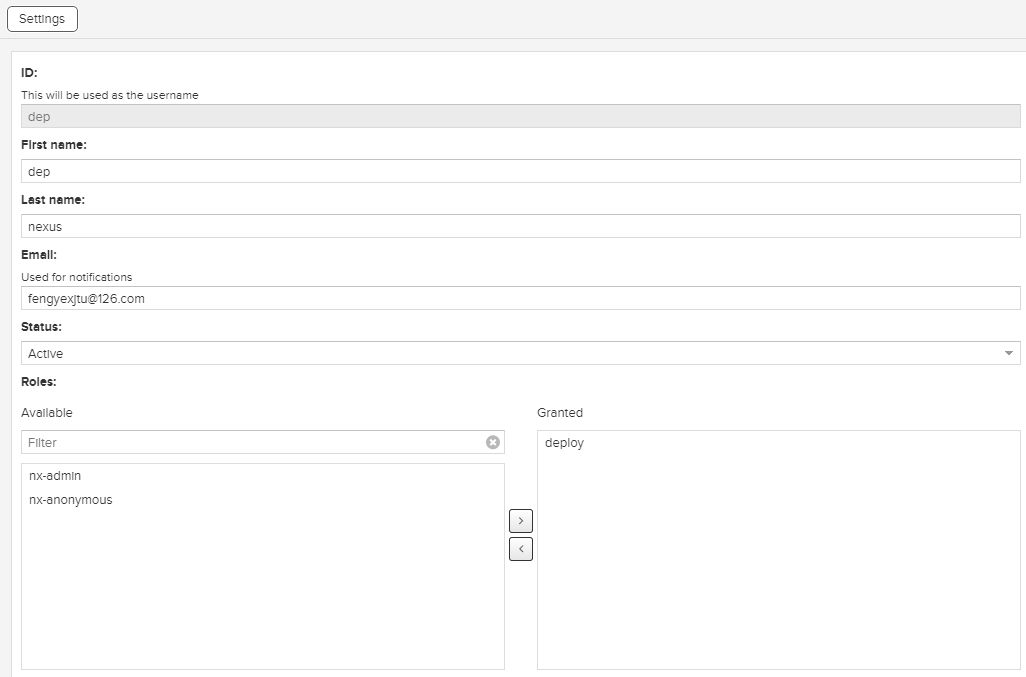
Task: Click the clear filter X icon
Action: click(x=493, y=442)
